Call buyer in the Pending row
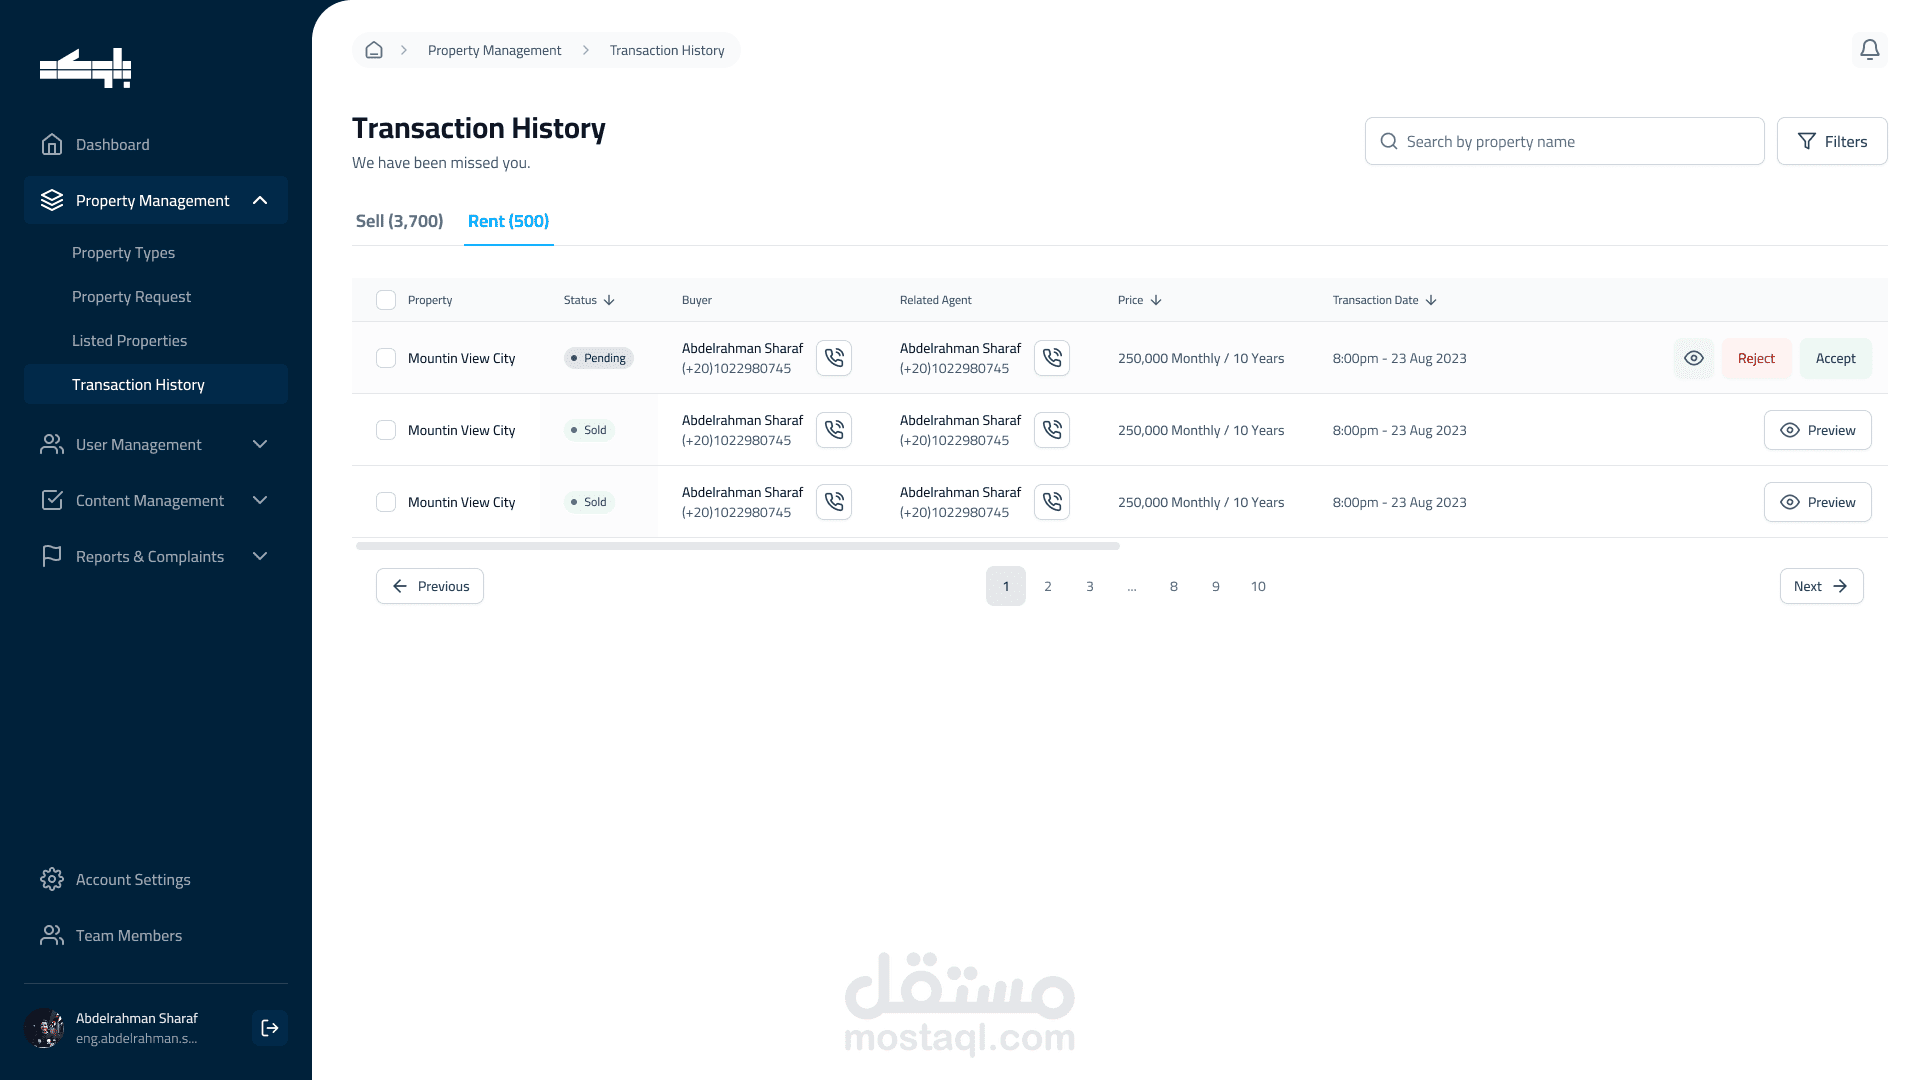The width and height of the screenshot is (1920, 1080). (x=834, y=358)
